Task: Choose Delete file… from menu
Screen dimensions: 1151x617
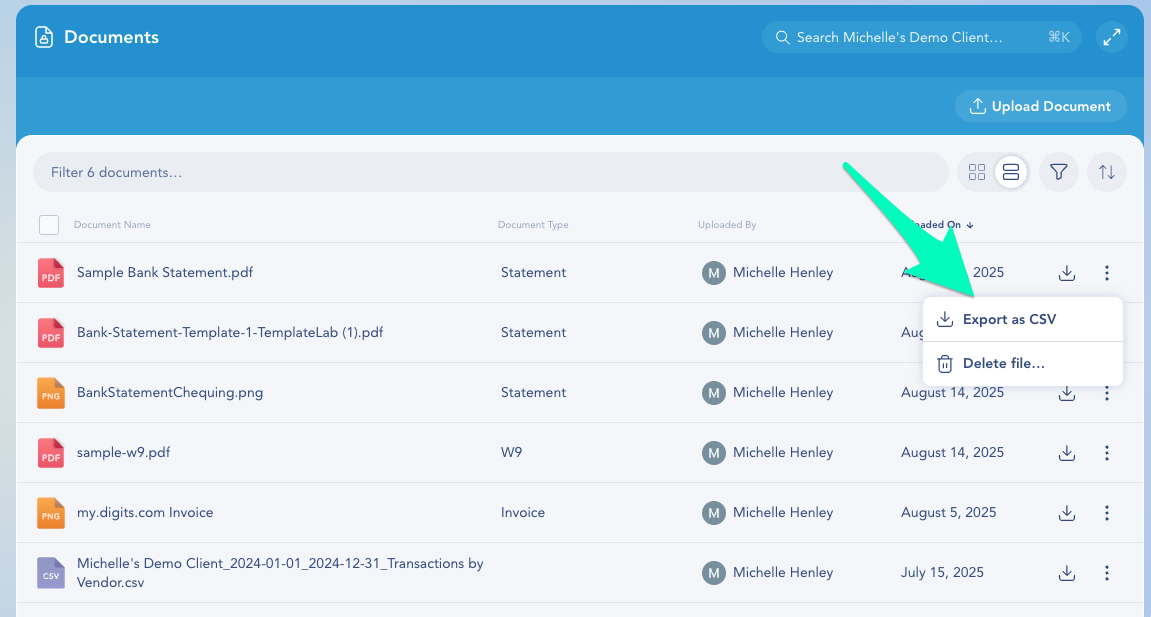Action: click(x=1023, y=363)
